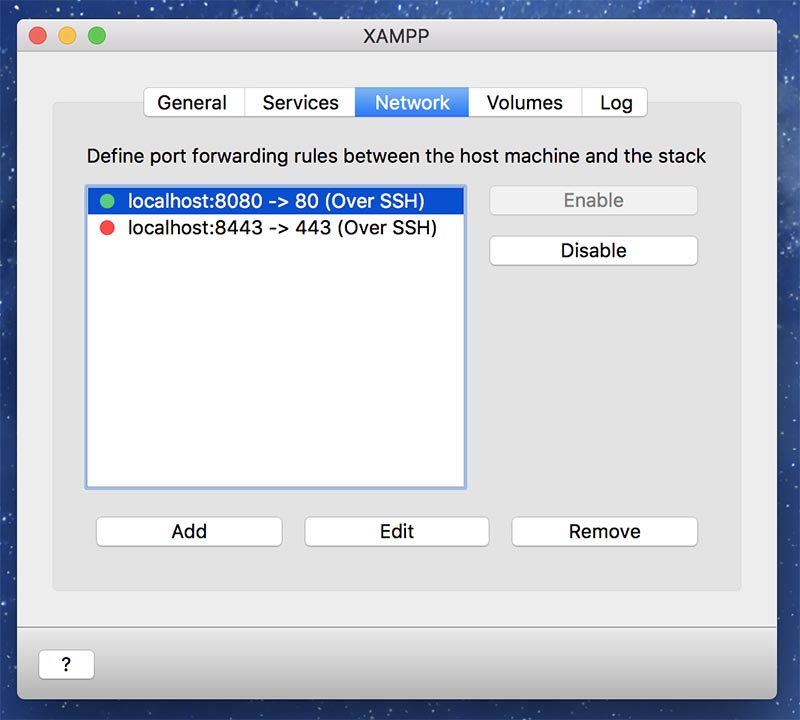Image resolution: width=800 pixels, height=720 pixels.
Task: Disable the selected forwarding rule
Action: [x=593, y=251]
